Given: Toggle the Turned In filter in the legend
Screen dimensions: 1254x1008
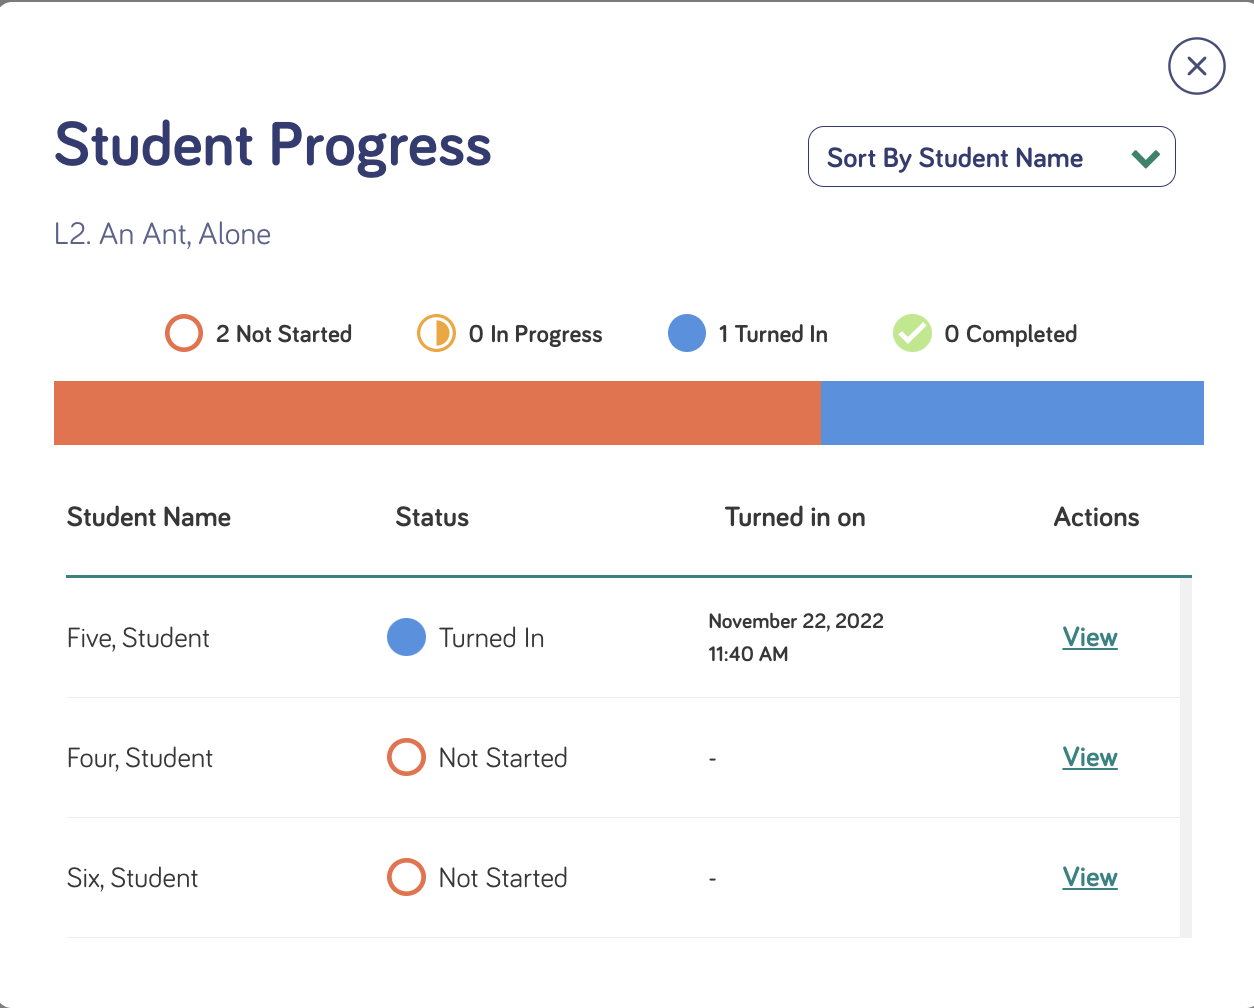Looking at the screenshot, I should tap(687, 333).
